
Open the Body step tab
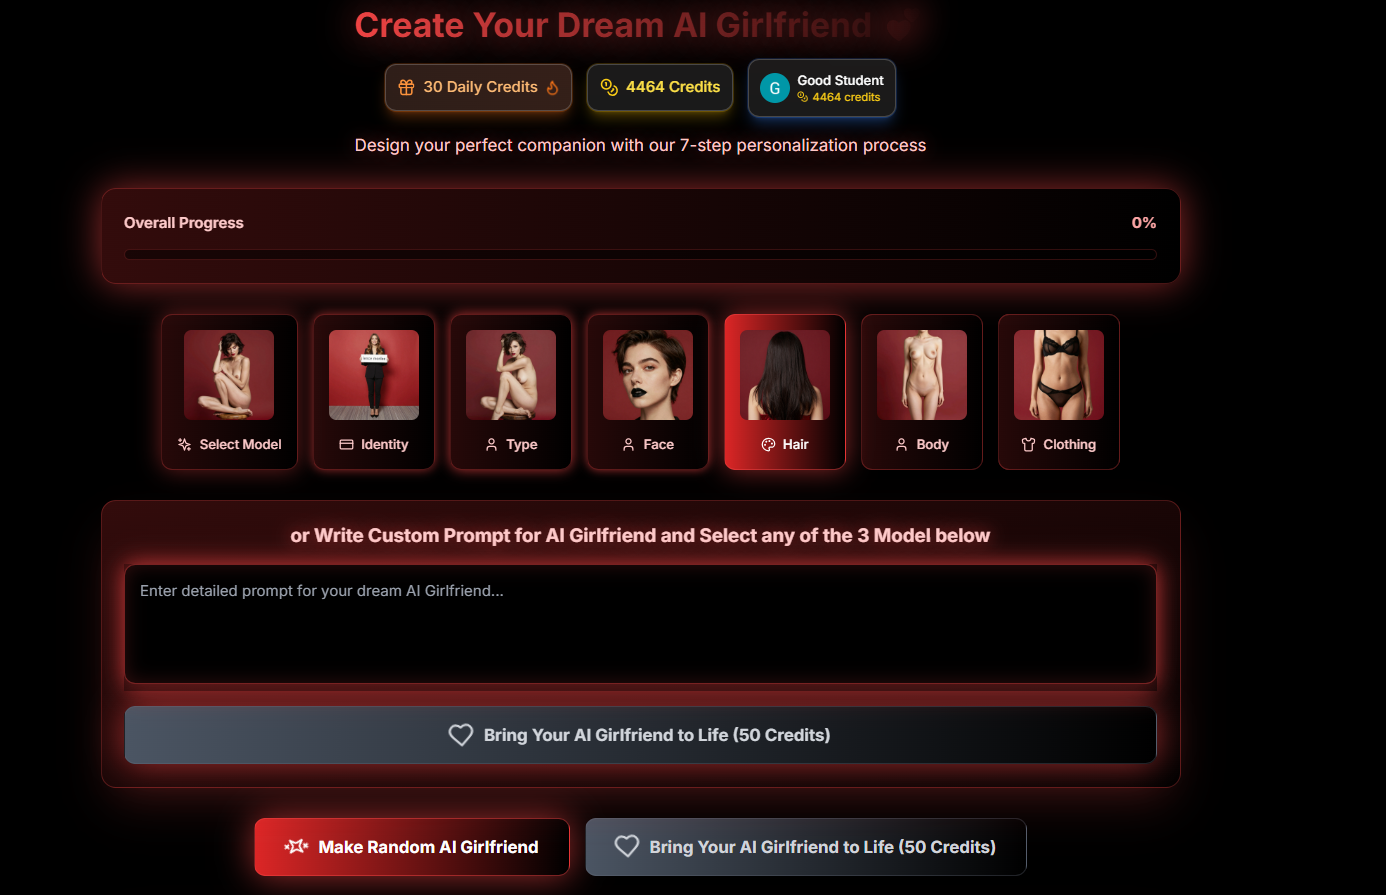[x=922, y=392]
